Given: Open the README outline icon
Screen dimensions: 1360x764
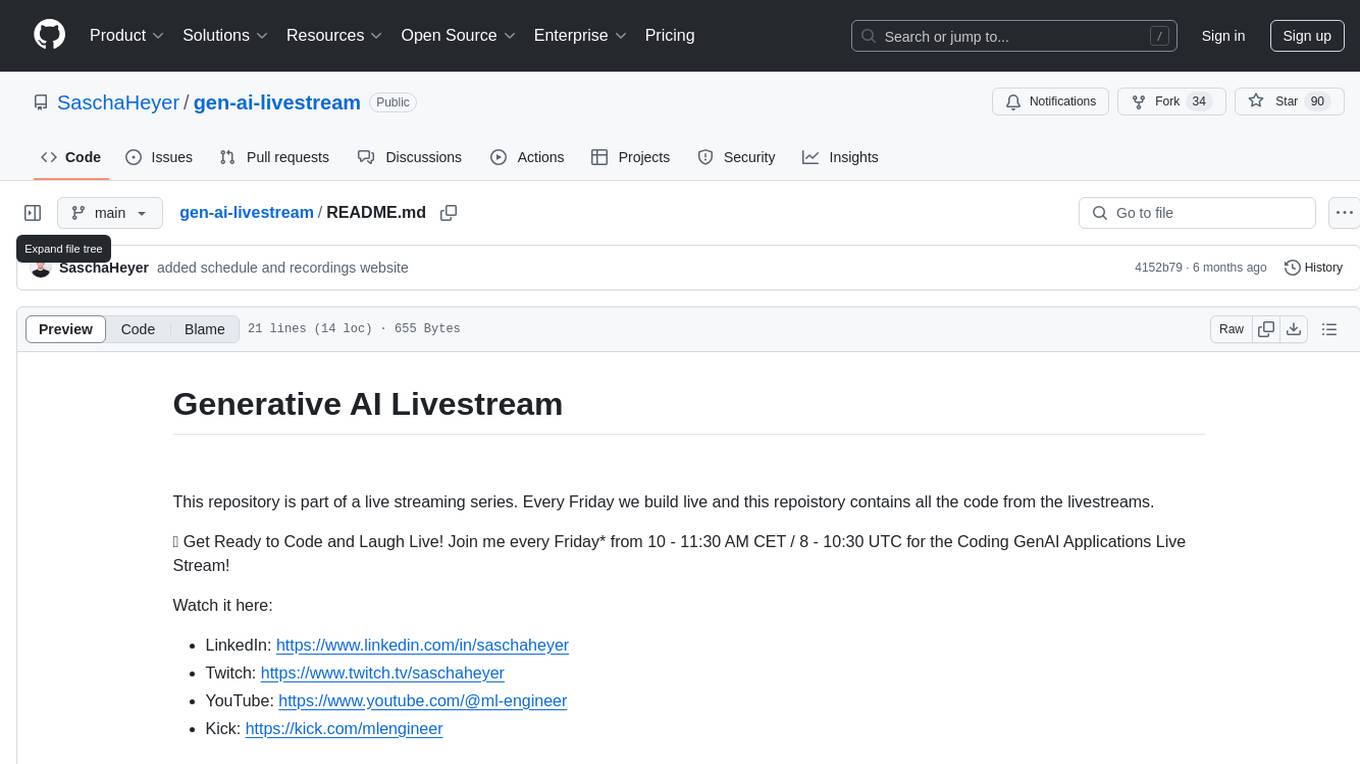Looking at the screenshot, I should click(1329, 329).
